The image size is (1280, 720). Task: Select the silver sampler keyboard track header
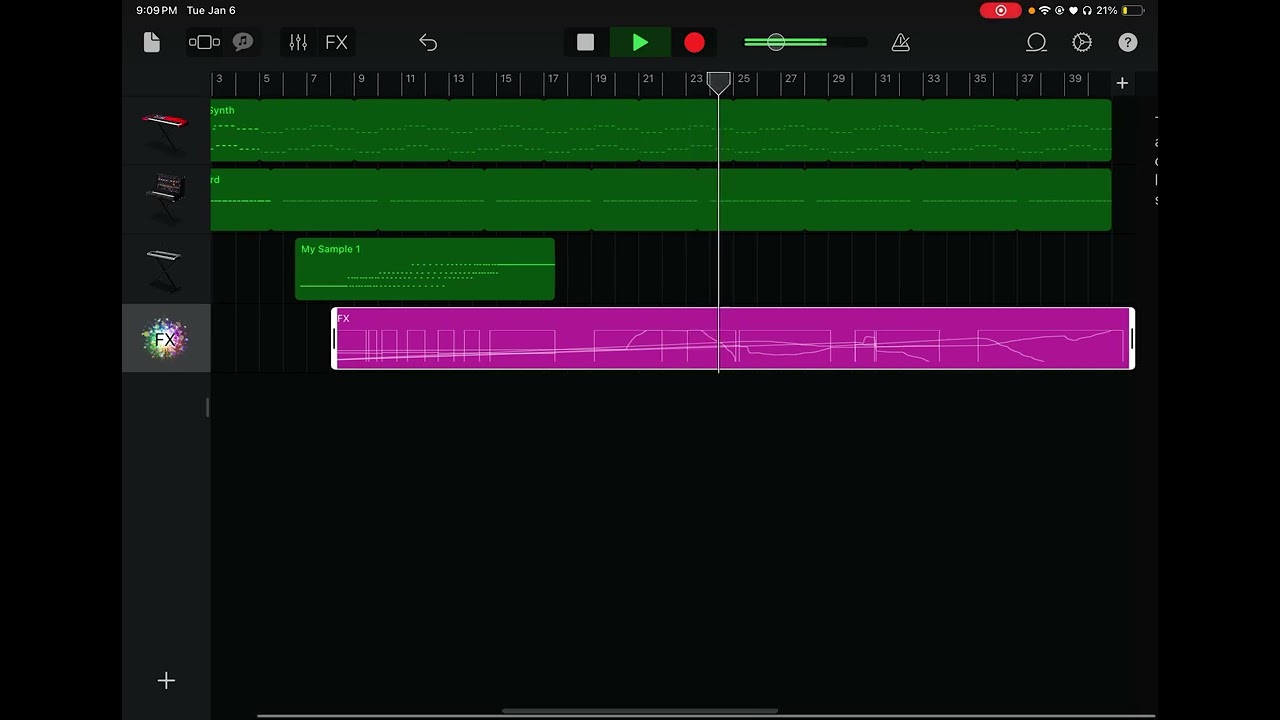tap(165, 269)
